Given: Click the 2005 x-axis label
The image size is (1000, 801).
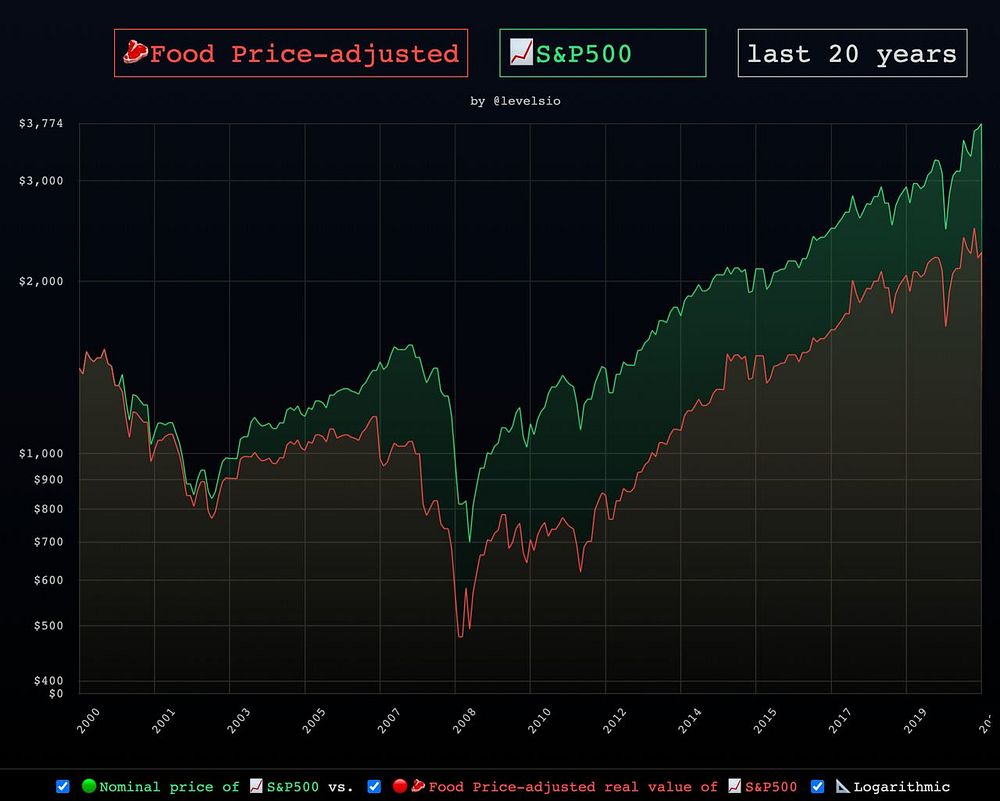Looking at the screenshot, I should click(314, 721).
